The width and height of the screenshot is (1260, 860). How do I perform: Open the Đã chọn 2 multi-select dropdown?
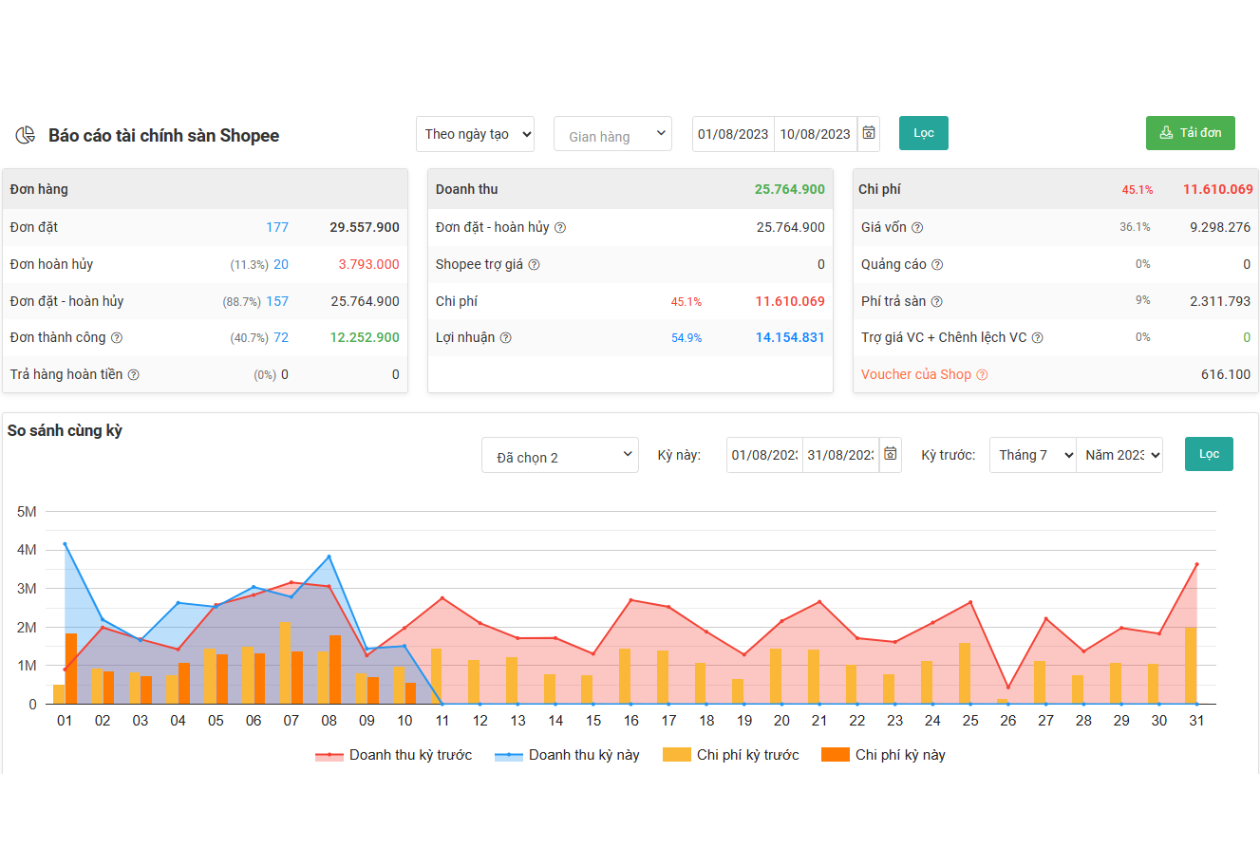[559, 455]
